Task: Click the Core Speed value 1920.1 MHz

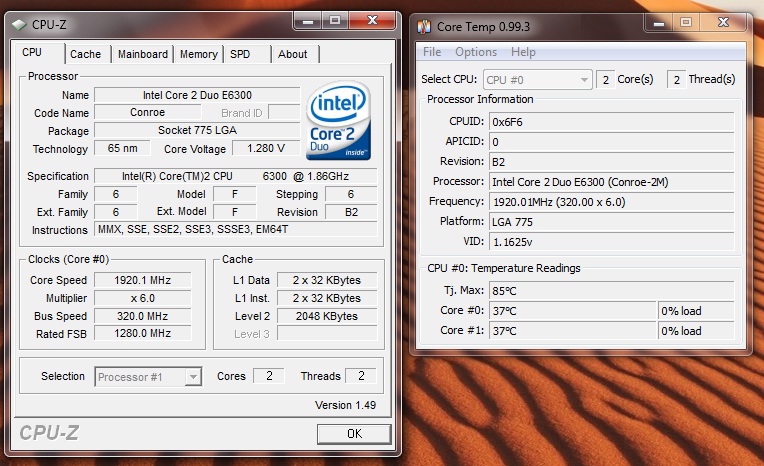Action: pyautogui.click(x=143, y=280)
